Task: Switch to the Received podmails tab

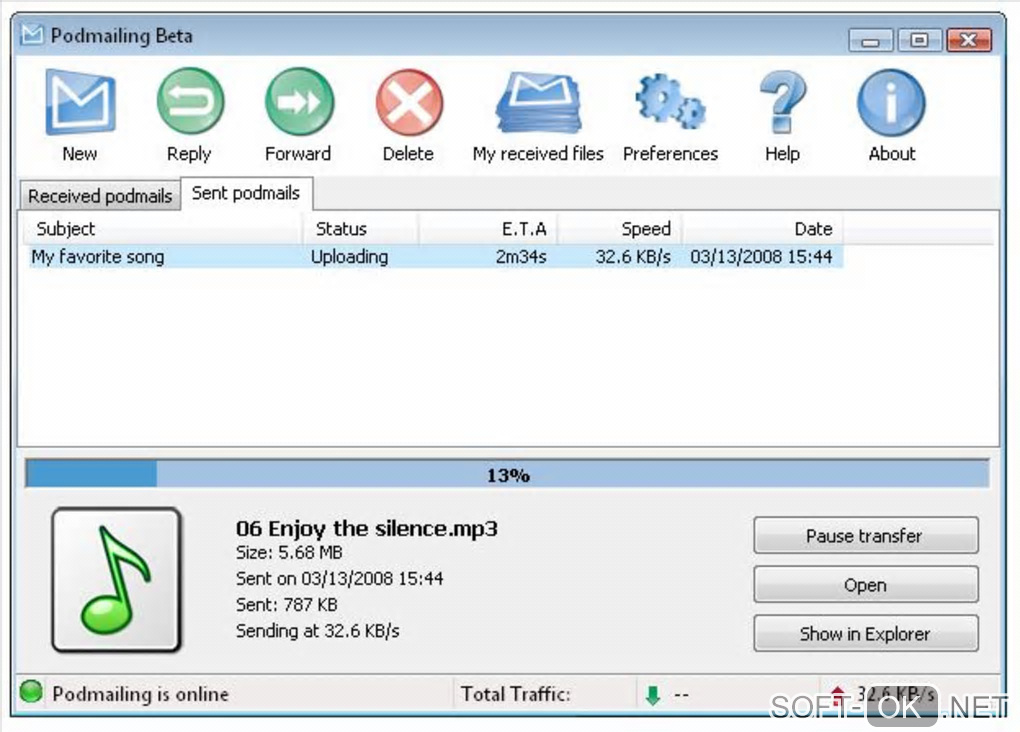Action: coord(100,196)
